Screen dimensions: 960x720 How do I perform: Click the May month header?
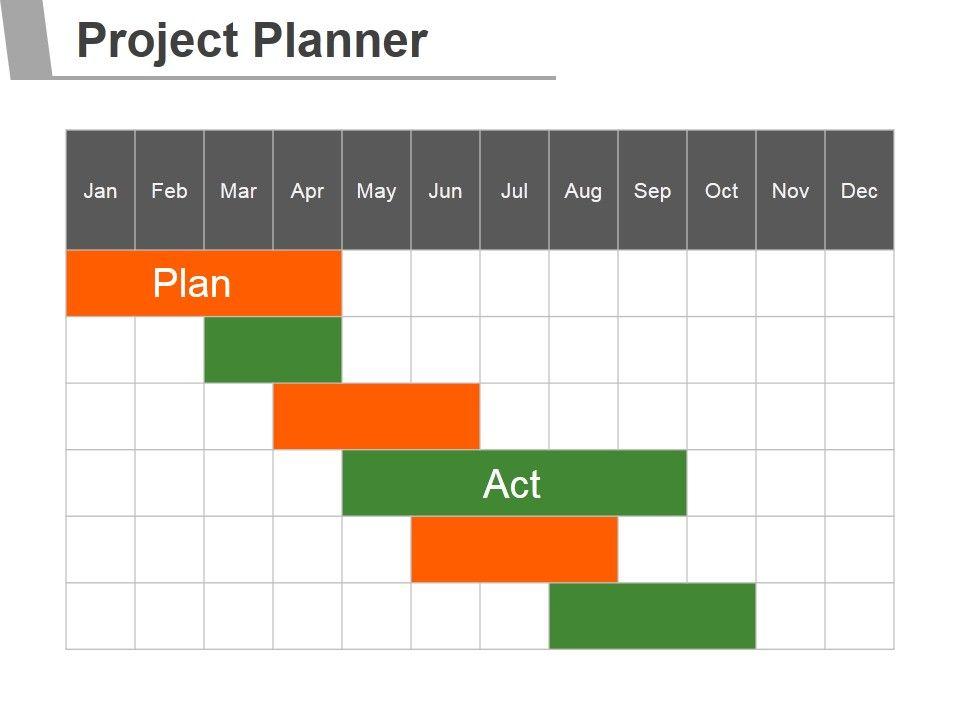coord(376,190)
